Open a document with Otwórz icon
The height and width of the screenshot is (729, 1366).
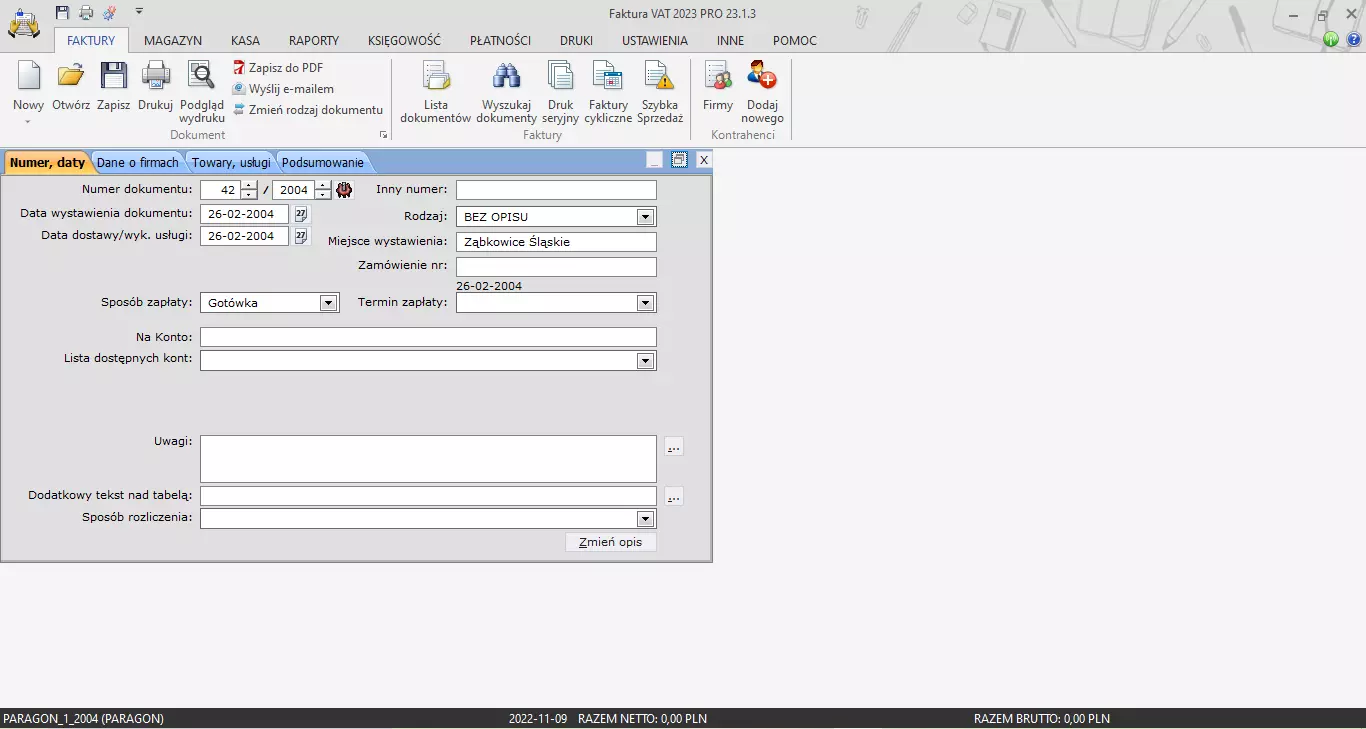[71, 77]
